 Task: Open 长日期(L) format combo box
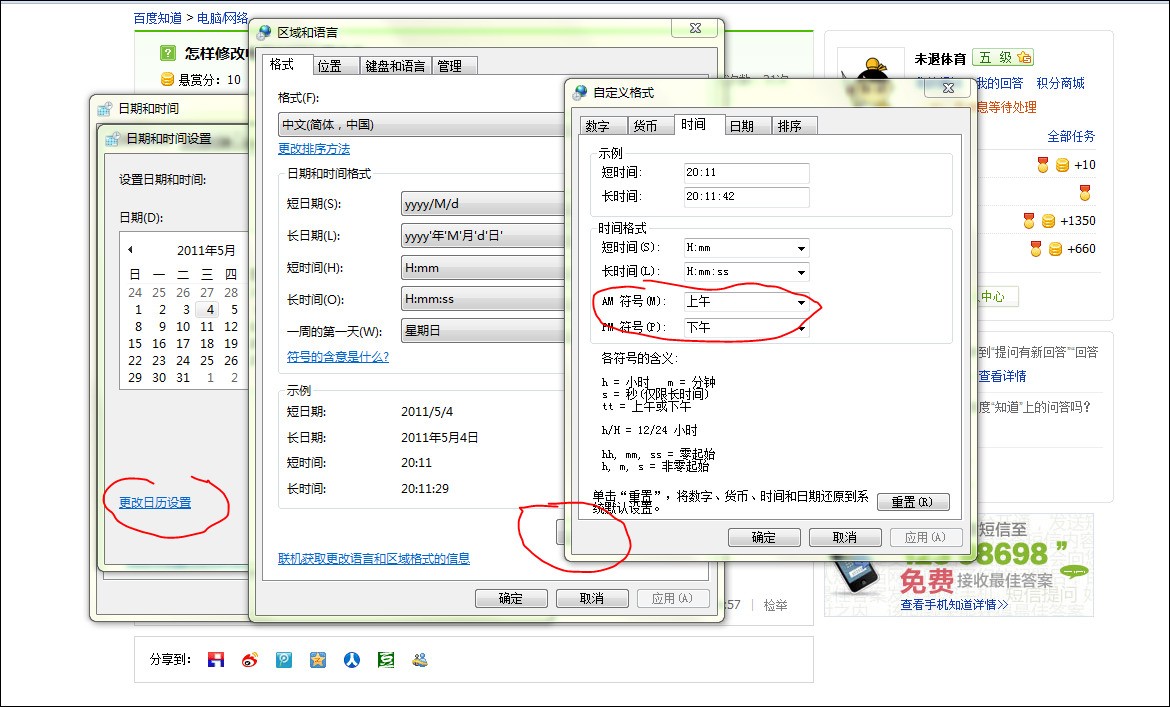[x=483, y=236]
